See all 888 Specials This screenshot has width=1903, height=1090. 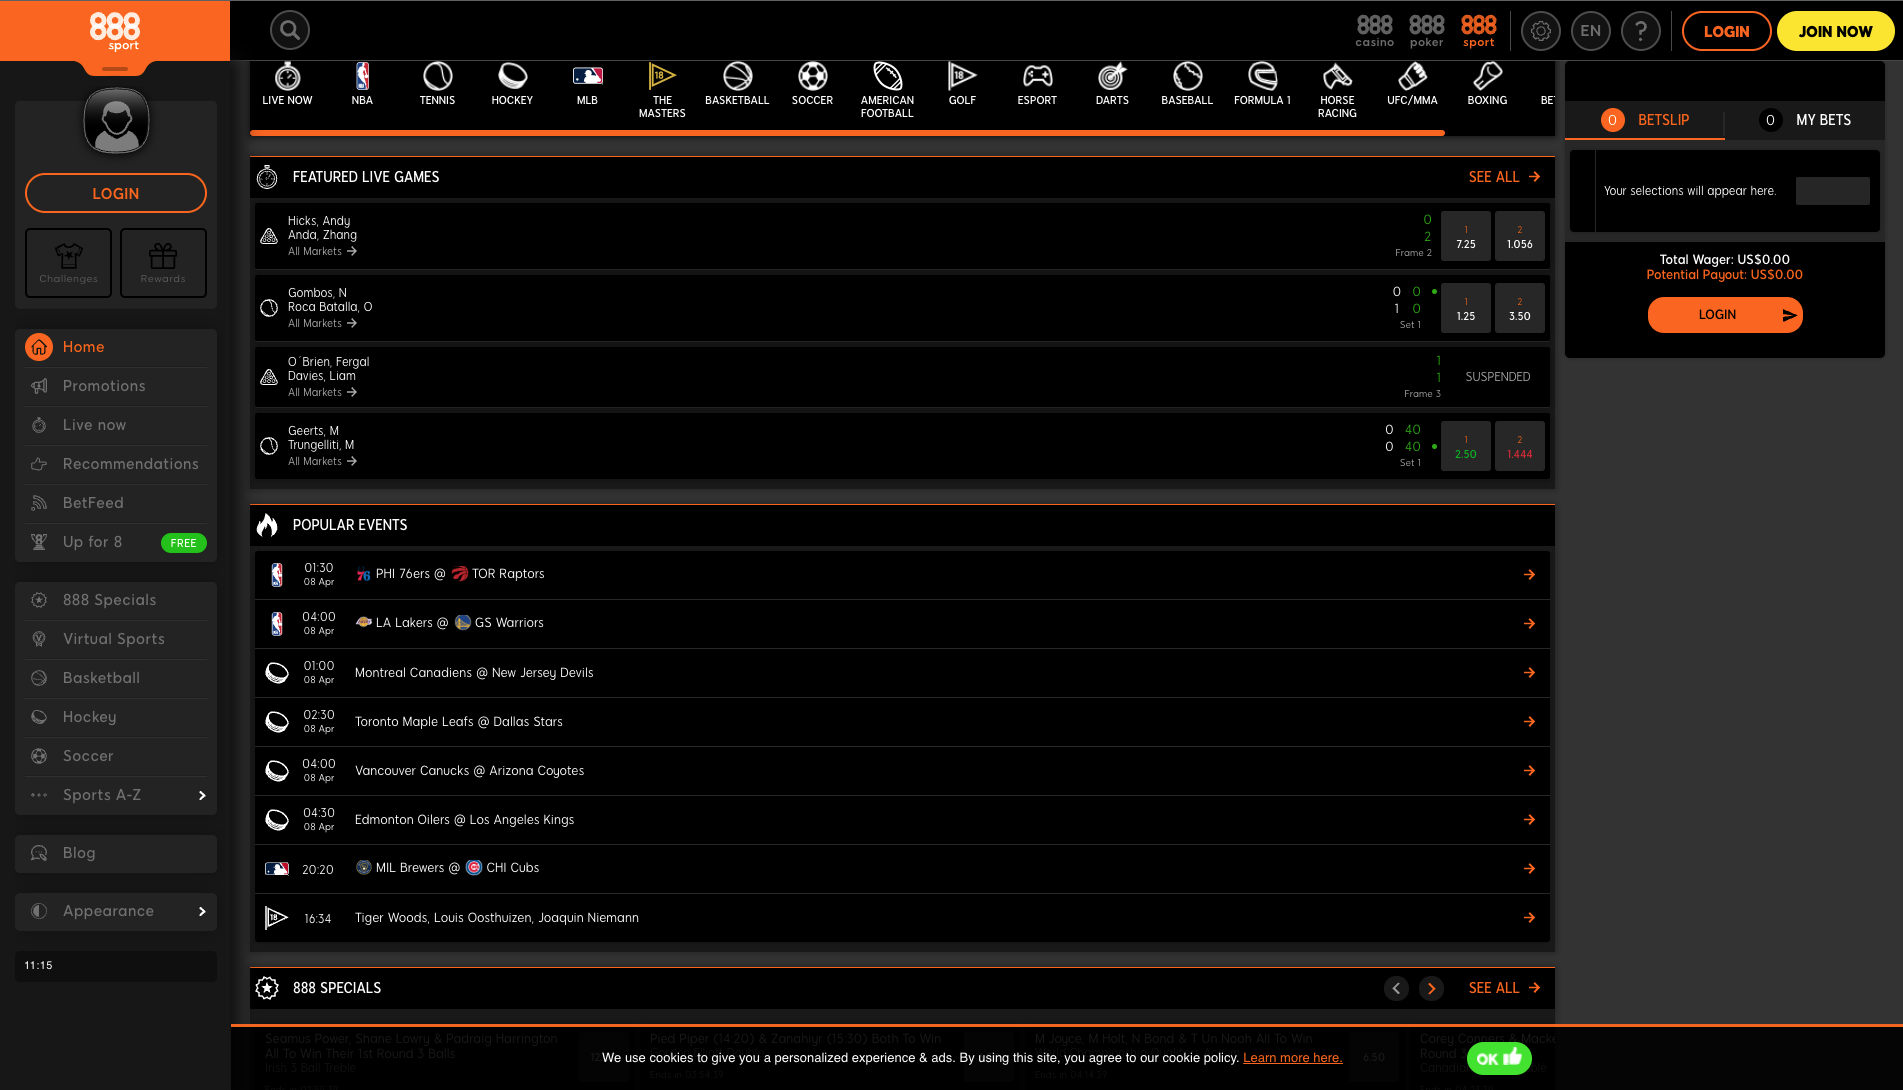click(x=1504, y=988)
